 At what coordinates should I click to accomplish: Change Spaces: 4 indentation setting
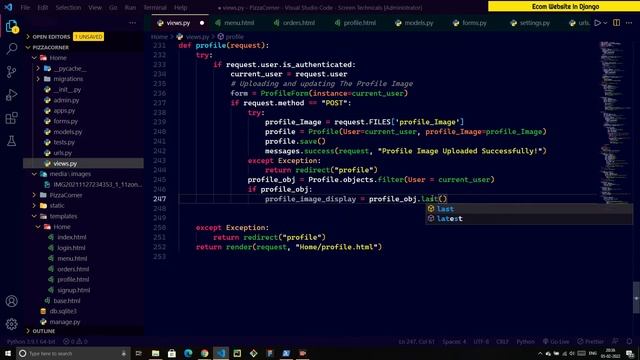tap(454, 341)
